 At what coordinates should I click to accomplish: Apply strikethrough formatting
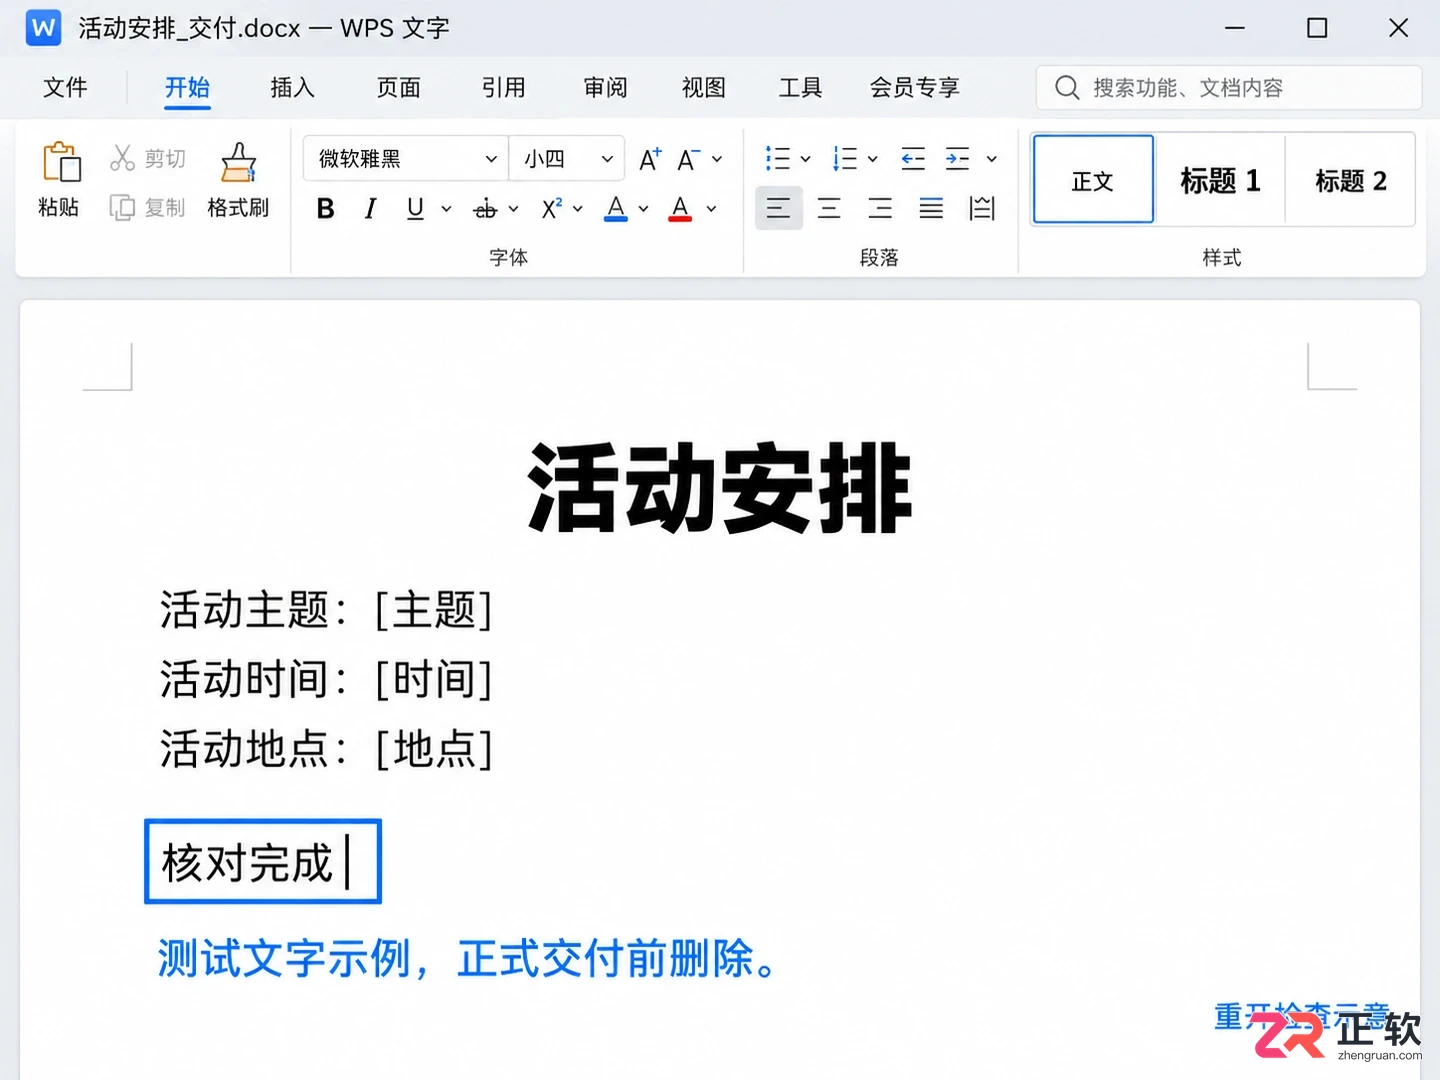[x=485, y=209]
